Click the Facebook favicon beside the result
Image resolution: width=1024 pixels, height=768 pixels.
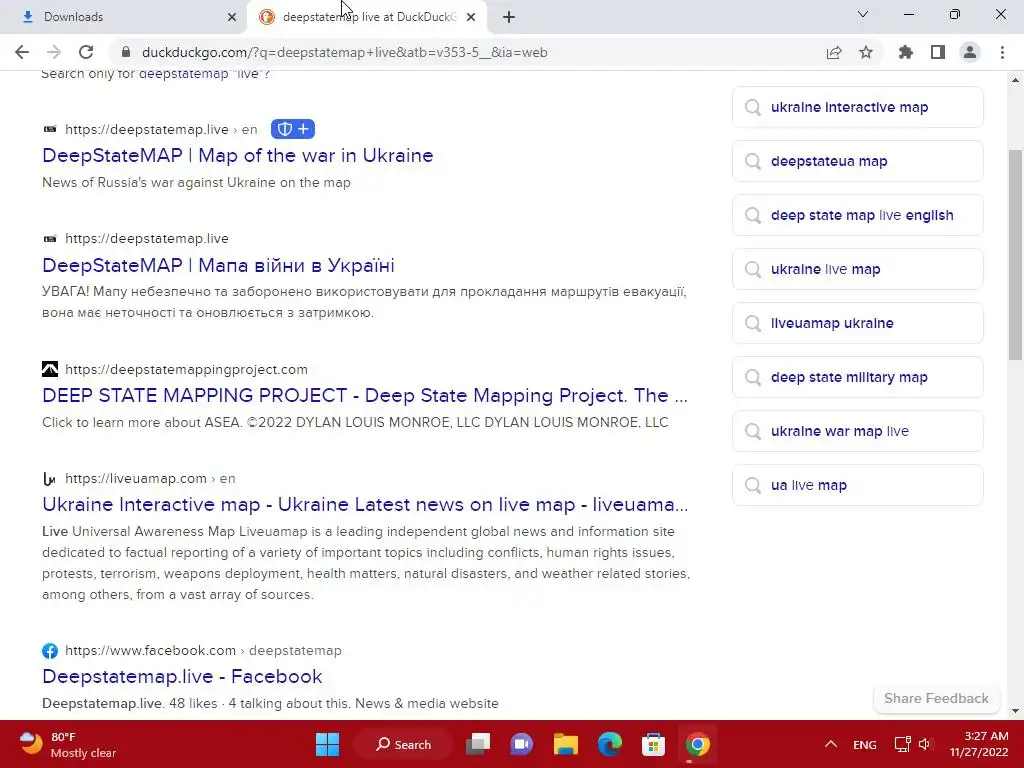point(50,650)
